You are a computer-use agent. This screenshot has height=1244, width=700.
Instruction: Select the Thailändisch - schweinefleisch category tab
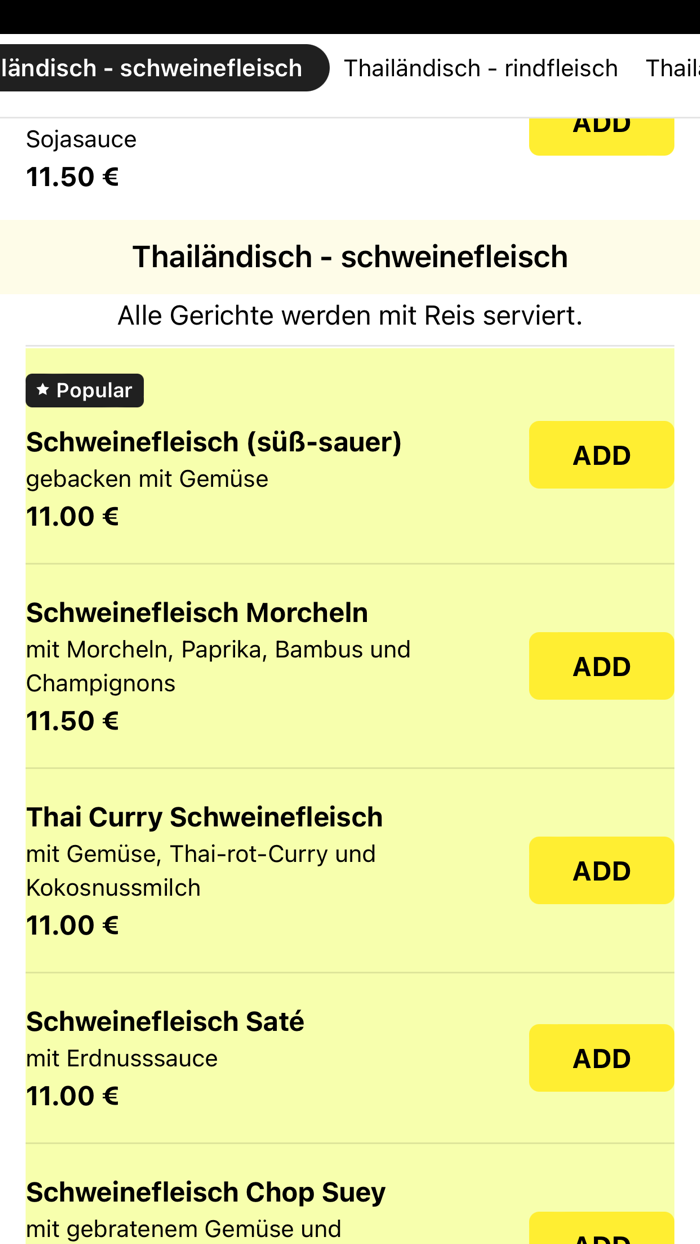coord(160,68)
